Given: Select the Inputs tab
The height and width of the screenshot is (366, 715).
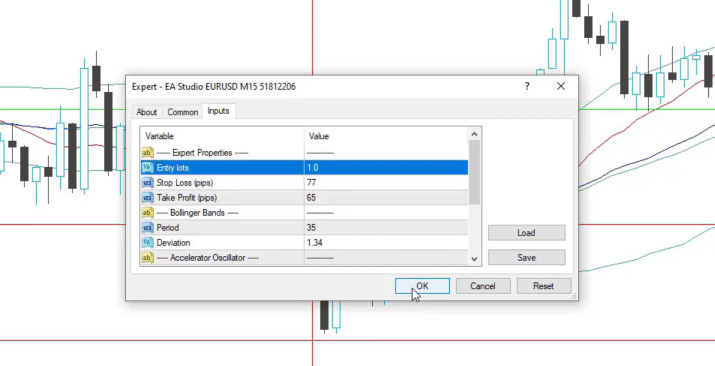Looking at the screenshot, I should [218, 111].
